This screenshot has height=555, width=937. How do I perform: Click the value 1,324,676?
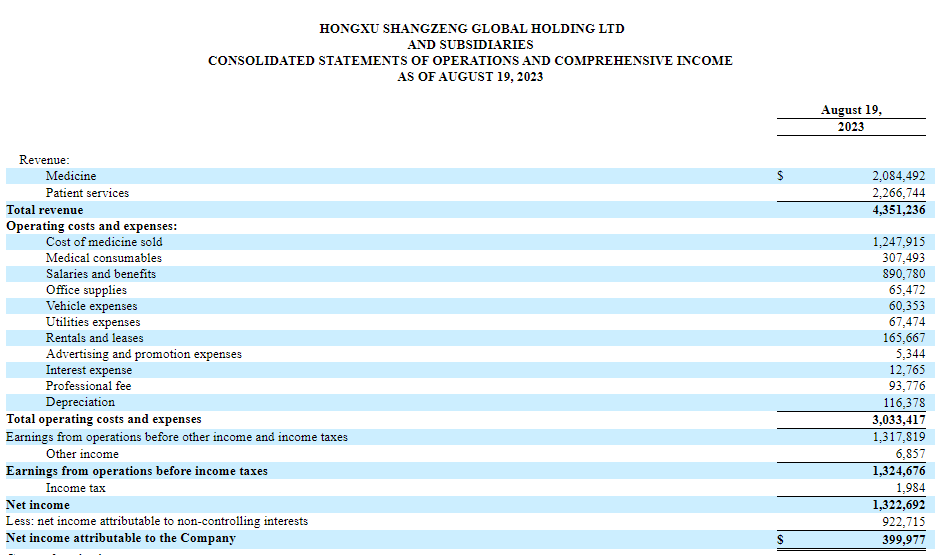pos(898,471)
